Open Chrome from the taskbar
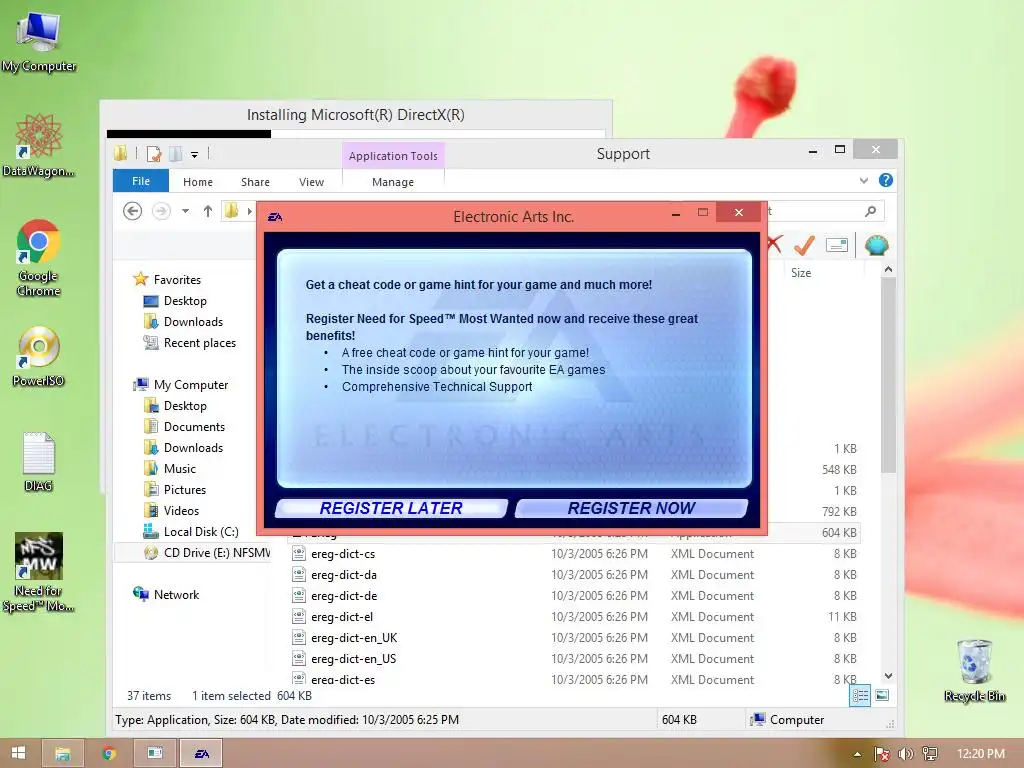This screenshot has width=1024, height=768. pyautogui.click(x=109, y=753)
